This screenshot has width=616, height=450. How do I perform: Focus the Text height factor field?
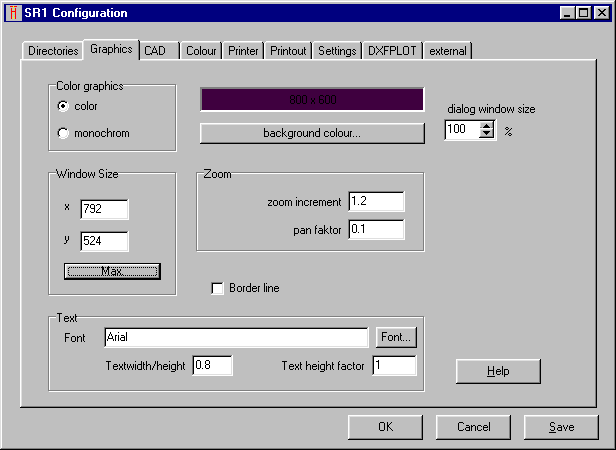[x=394, y=366]
